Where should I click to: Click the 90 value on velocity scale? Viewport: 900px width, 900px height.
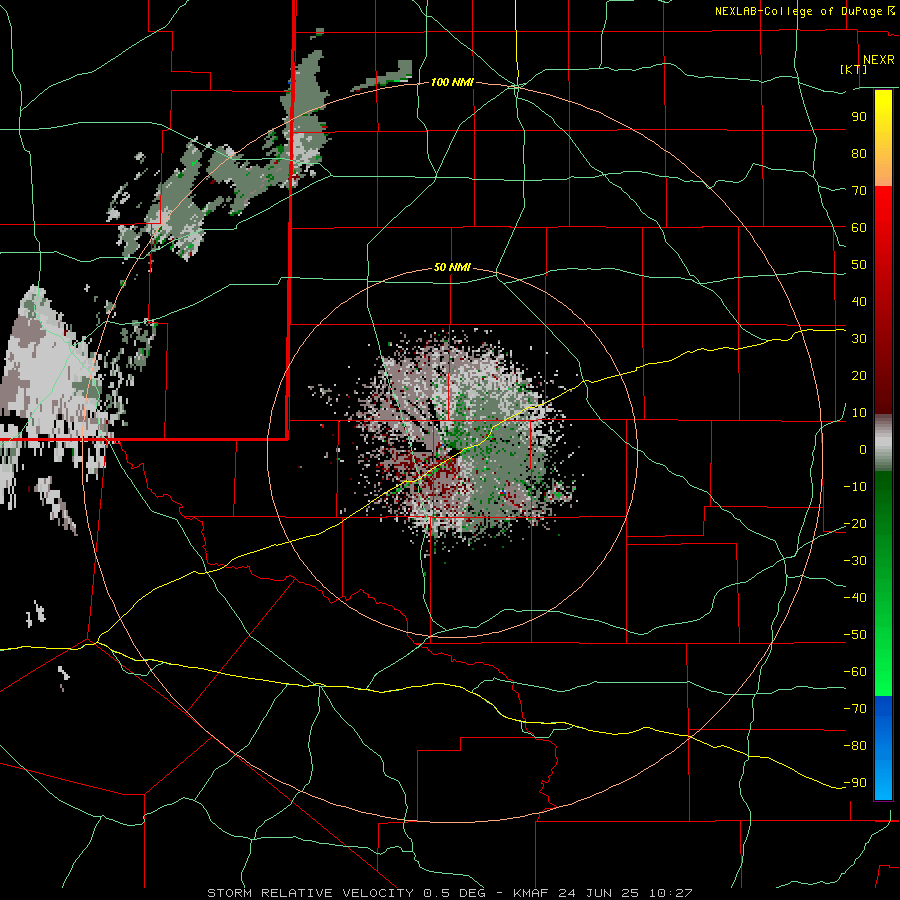(859, 117)
